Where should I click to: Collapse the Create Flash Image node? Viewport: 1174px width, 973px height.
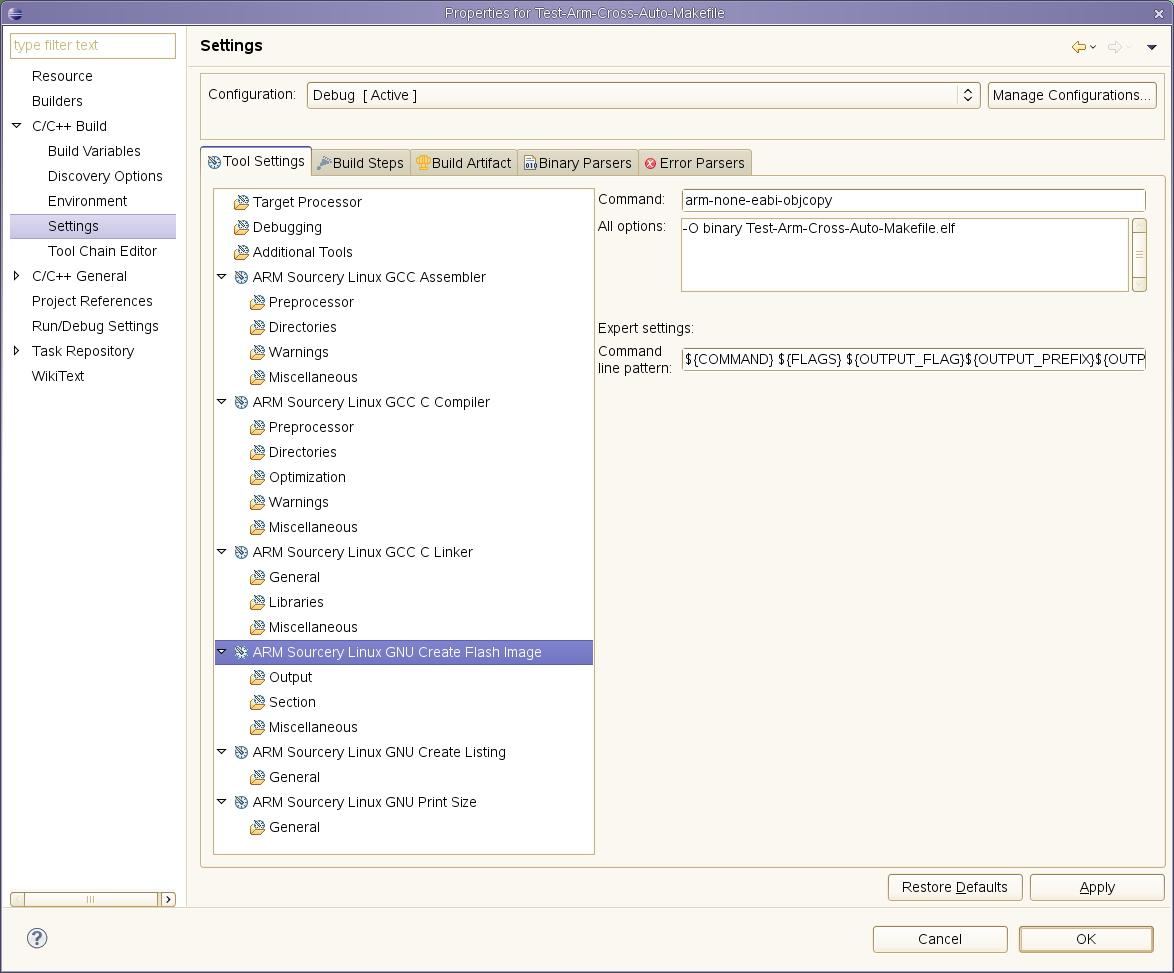222,652
